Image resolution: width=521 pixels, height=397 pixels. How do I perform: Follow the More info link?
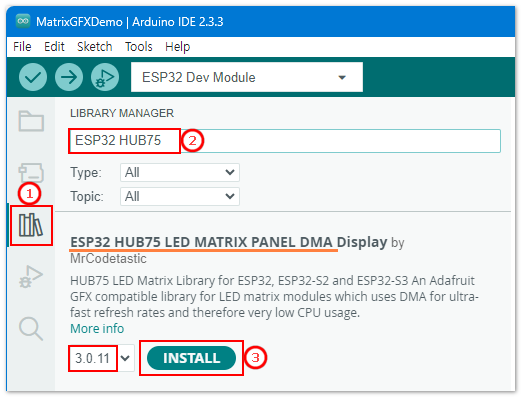click(97, 329)
